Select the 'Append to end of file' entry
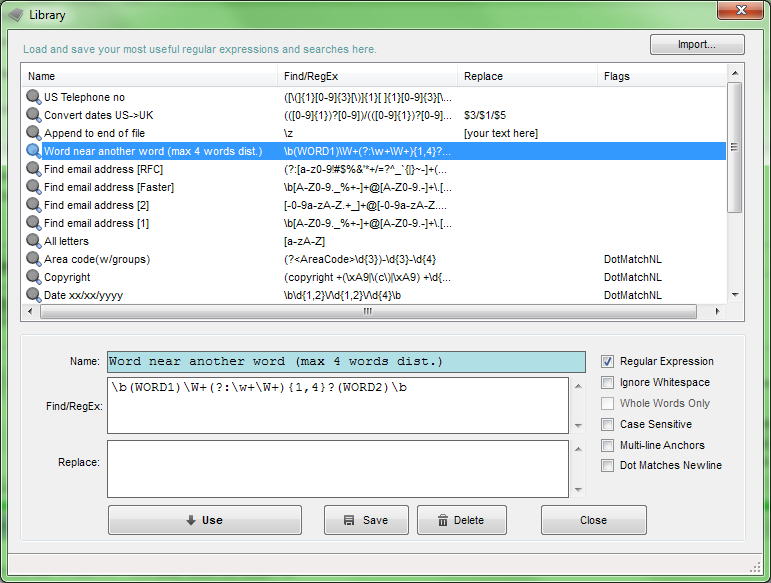 [x=374, y=133]
